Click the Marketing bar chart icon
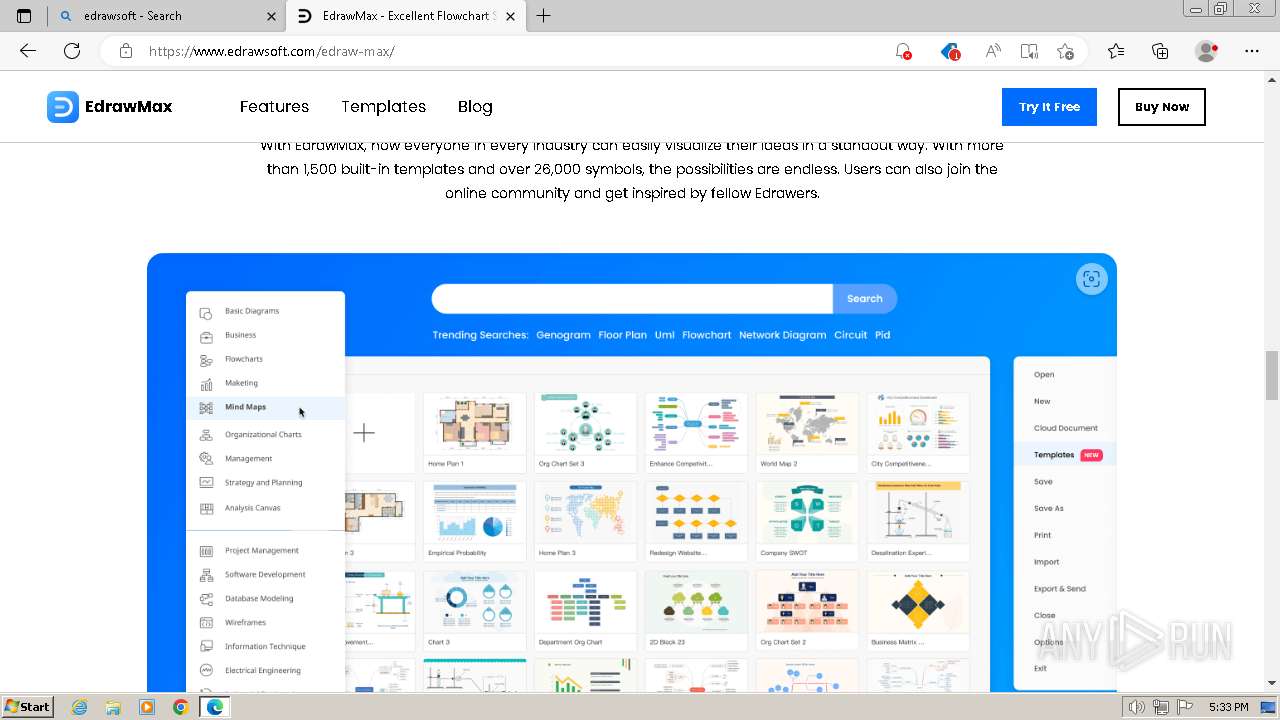This screenshot has width=1280, height=720. [x=206, y=384]
